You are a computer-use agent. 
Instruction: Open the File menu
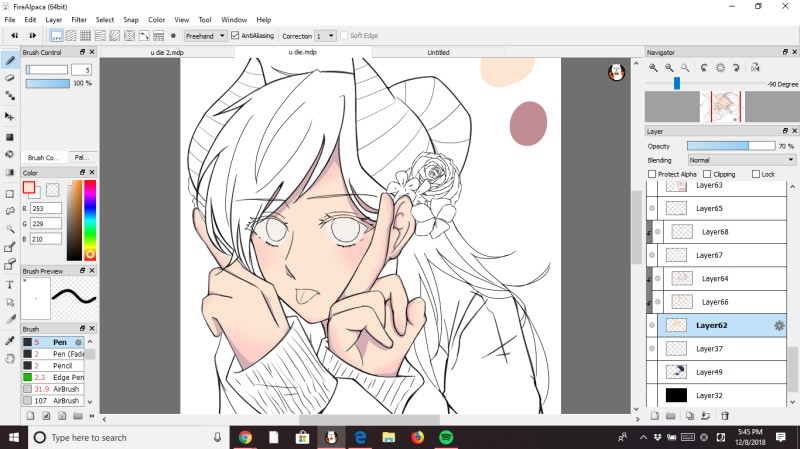(x=10, y=19)
